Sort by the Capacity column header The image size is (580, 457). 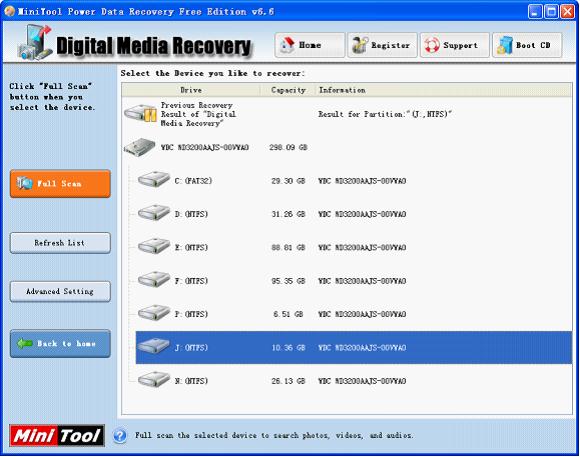coord(288,90)
